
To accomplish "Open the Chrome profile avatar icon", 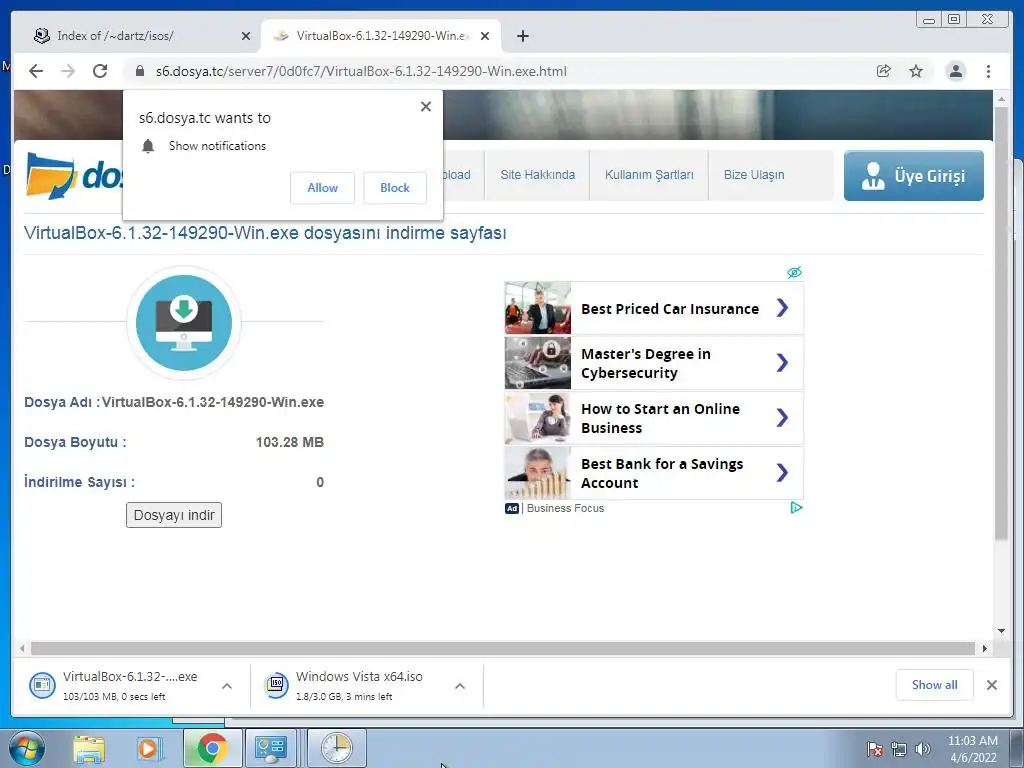I will pos(955,71).
